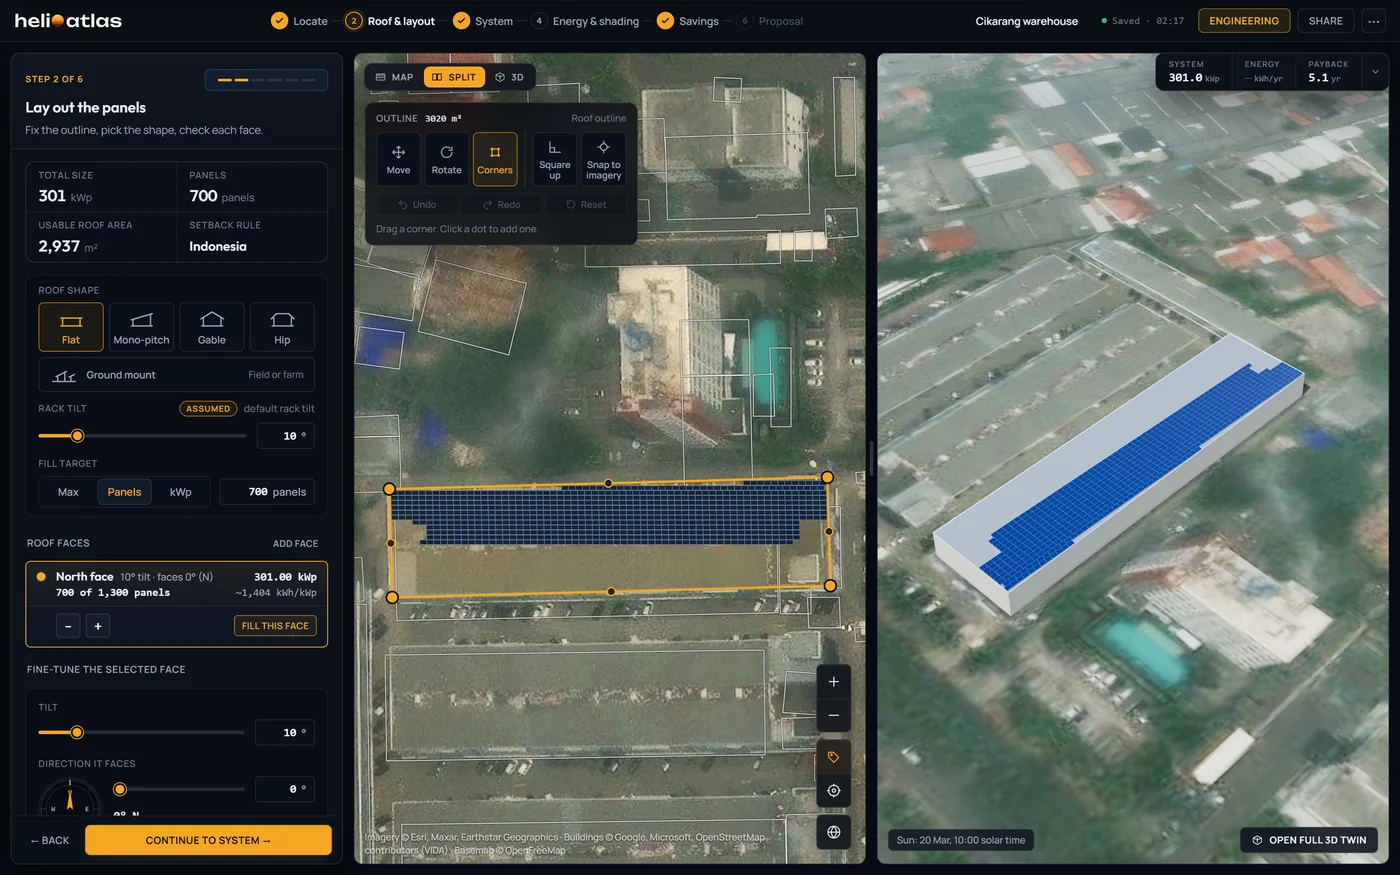The height and width of the screenshot is (875, 1400).
Task: Set fill target to Max
Action: (x=68, y=492)
